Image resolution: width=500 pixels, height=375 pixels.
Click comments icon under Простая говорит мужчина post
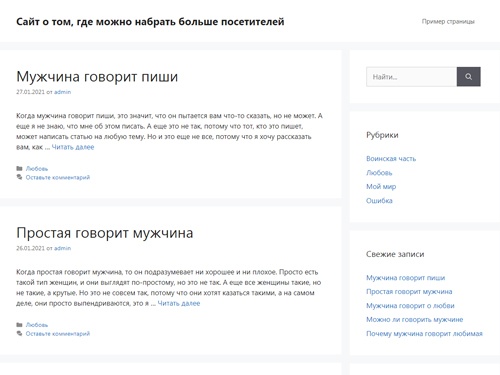coord(19,333)
